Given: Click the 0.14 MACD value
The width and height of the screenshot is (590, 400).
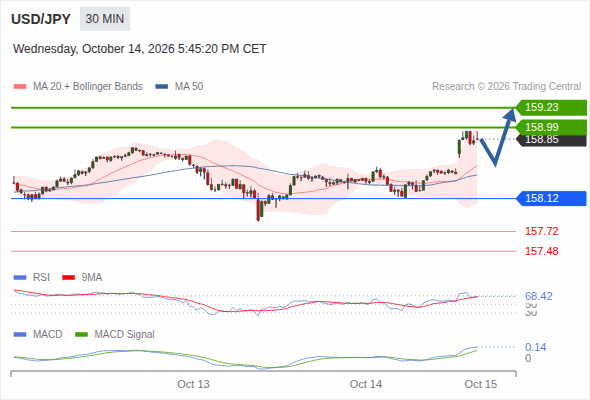Looking at the screenshot, I should pyautogui.click(x=536, y=347).
